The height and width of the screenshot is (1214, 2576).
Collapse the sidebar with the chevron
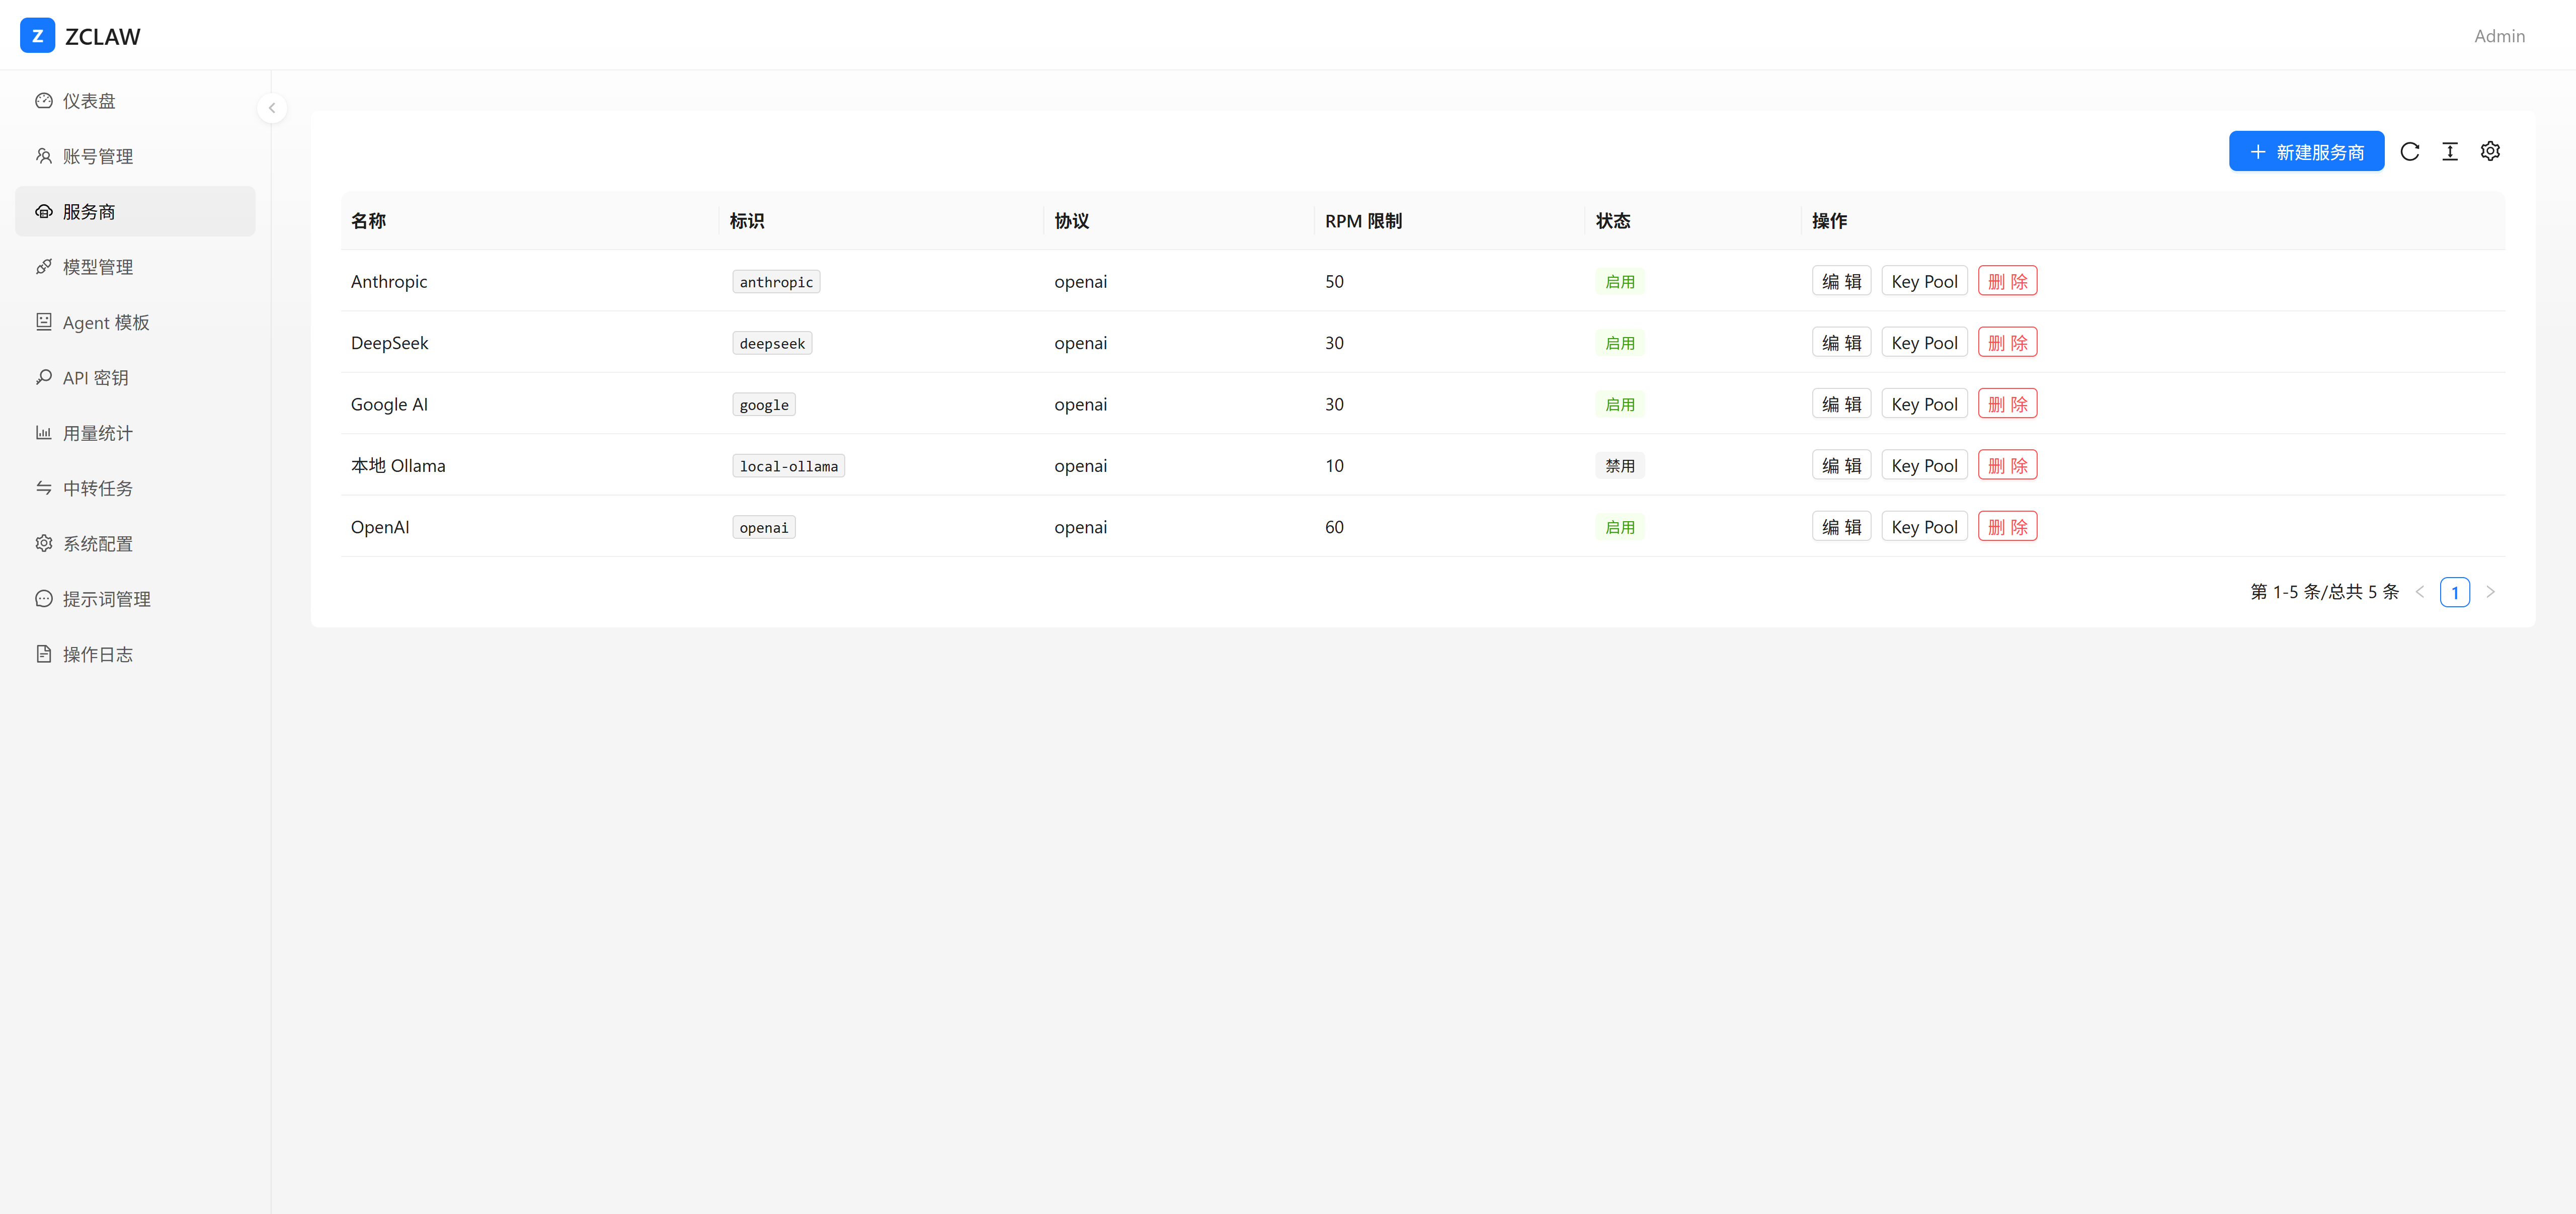pyautogui.click(x=272, y=108)
